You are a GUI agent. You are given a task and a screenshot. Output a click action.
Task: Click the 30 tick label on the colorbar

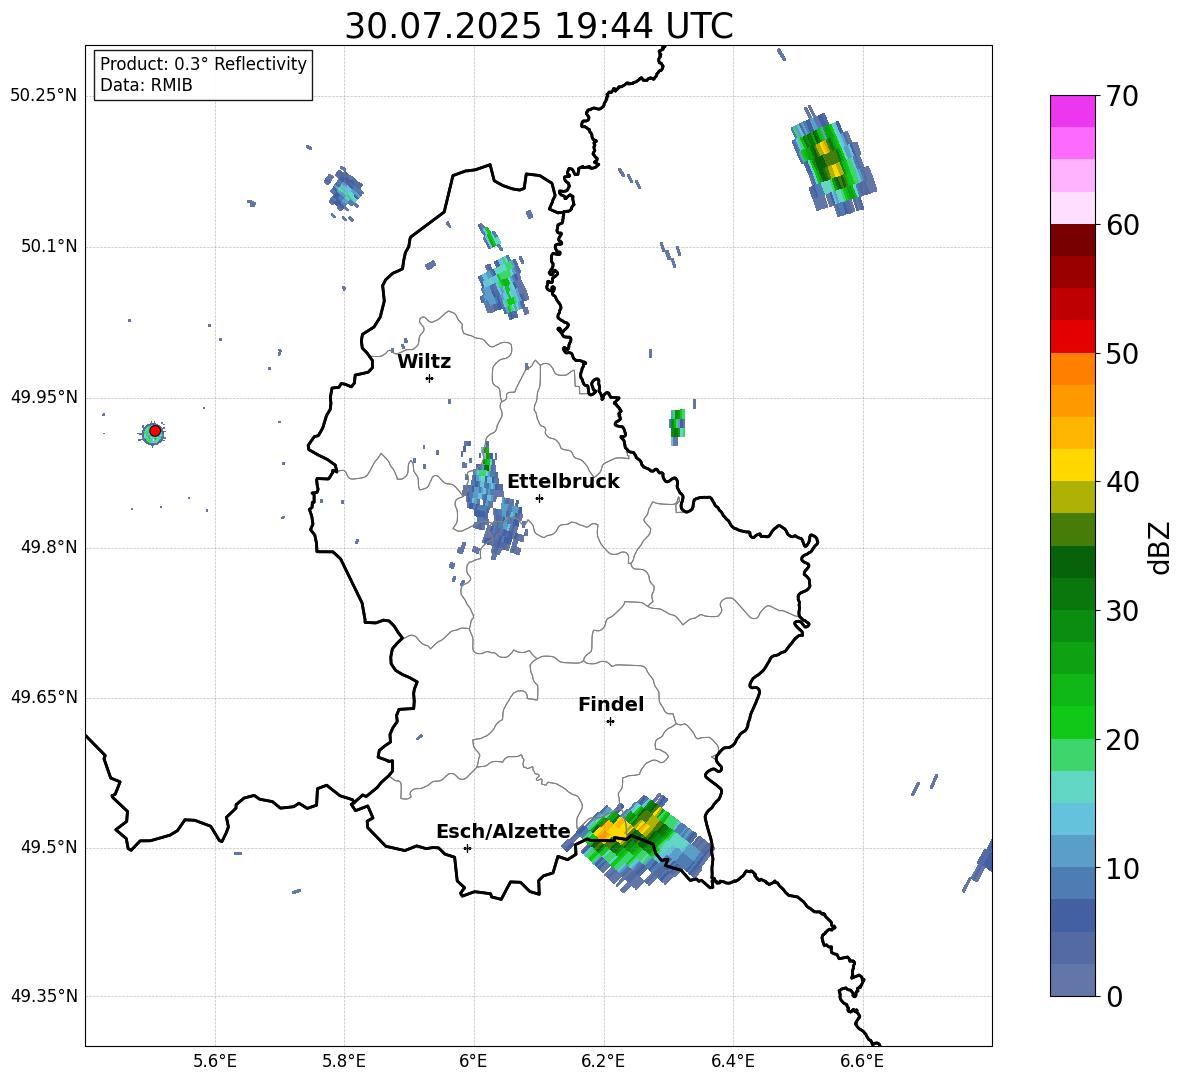1122,611
